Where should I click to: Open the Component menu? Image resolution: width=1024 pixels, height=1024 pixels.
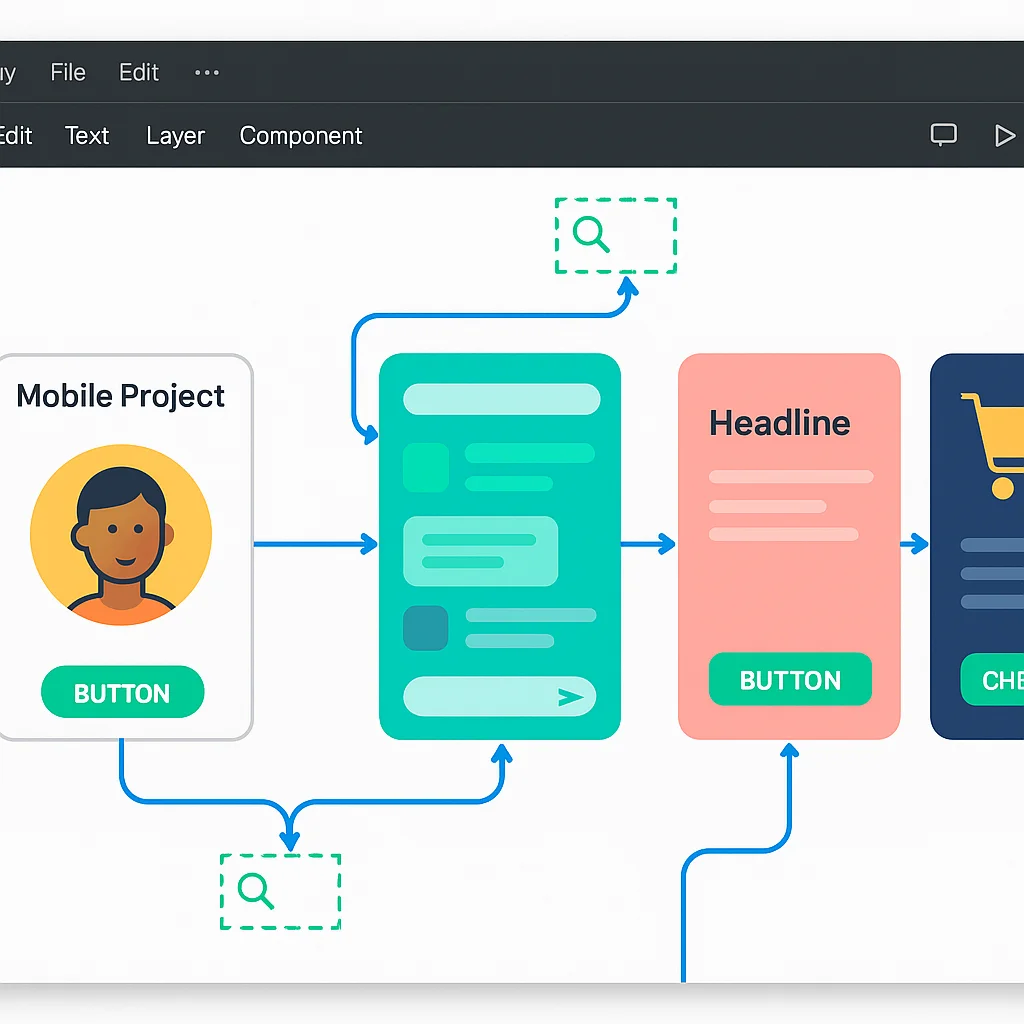[x=300, y=135]
